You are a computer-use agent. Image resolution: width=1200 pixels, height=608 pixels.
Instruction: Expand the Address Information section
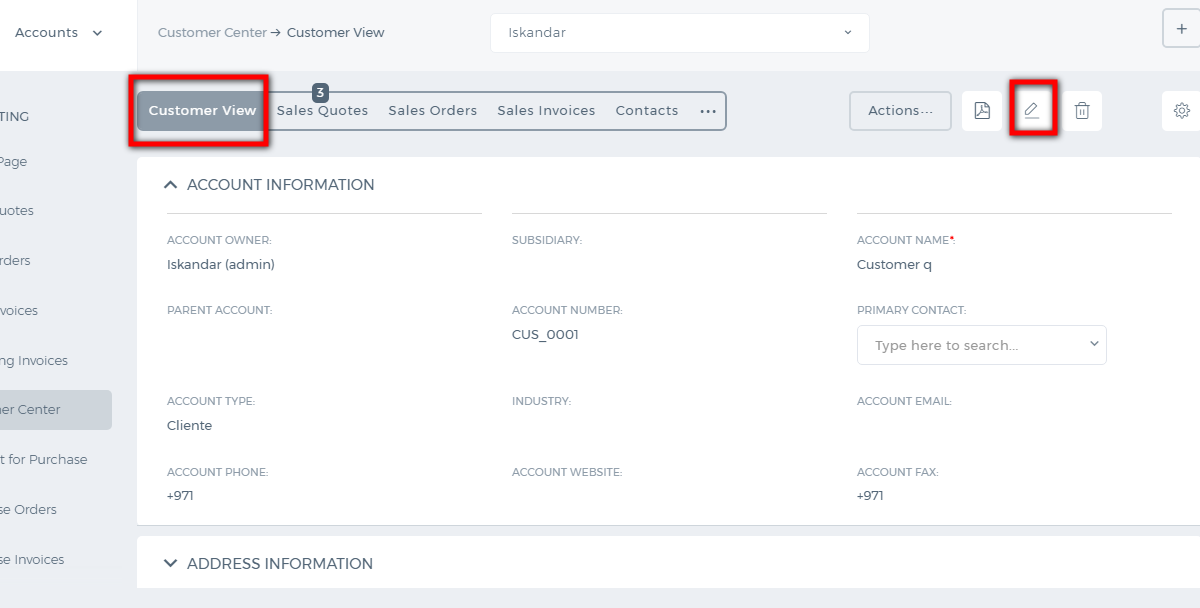pos(170,564)
